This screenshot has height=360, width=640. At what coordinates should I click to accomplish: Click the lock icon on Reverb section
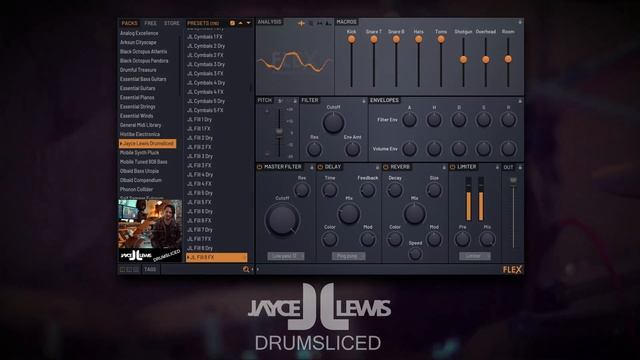[444, 167]
